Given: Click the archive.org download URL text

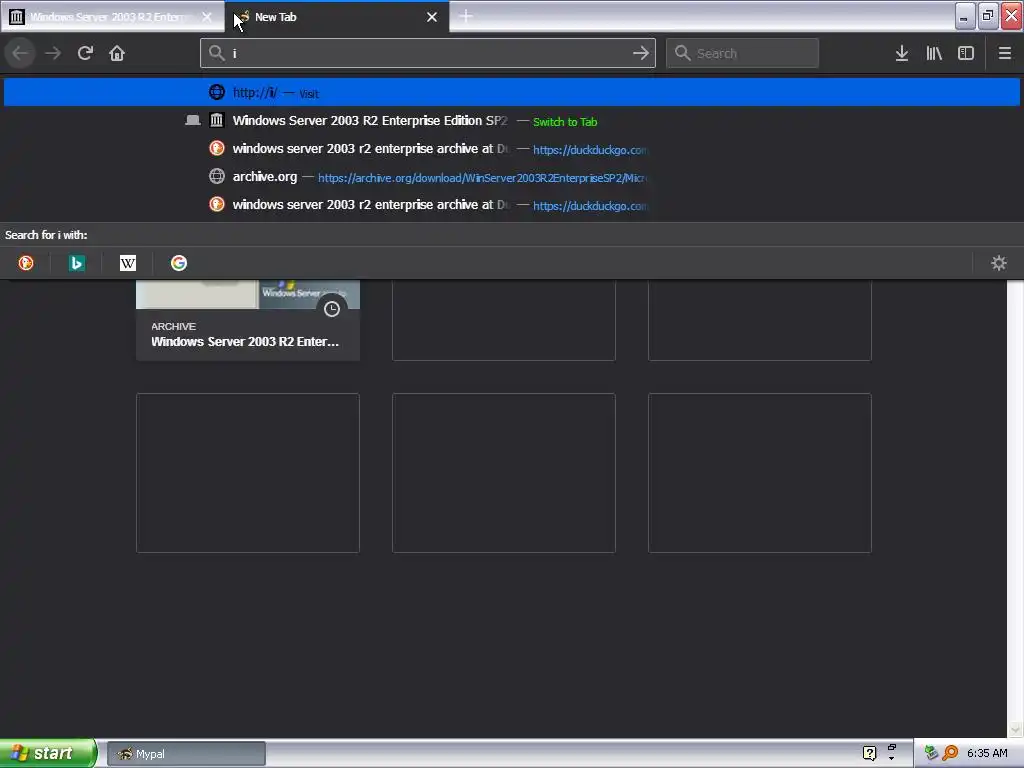Looking at the screenshot, I should (x=483, y=178).
